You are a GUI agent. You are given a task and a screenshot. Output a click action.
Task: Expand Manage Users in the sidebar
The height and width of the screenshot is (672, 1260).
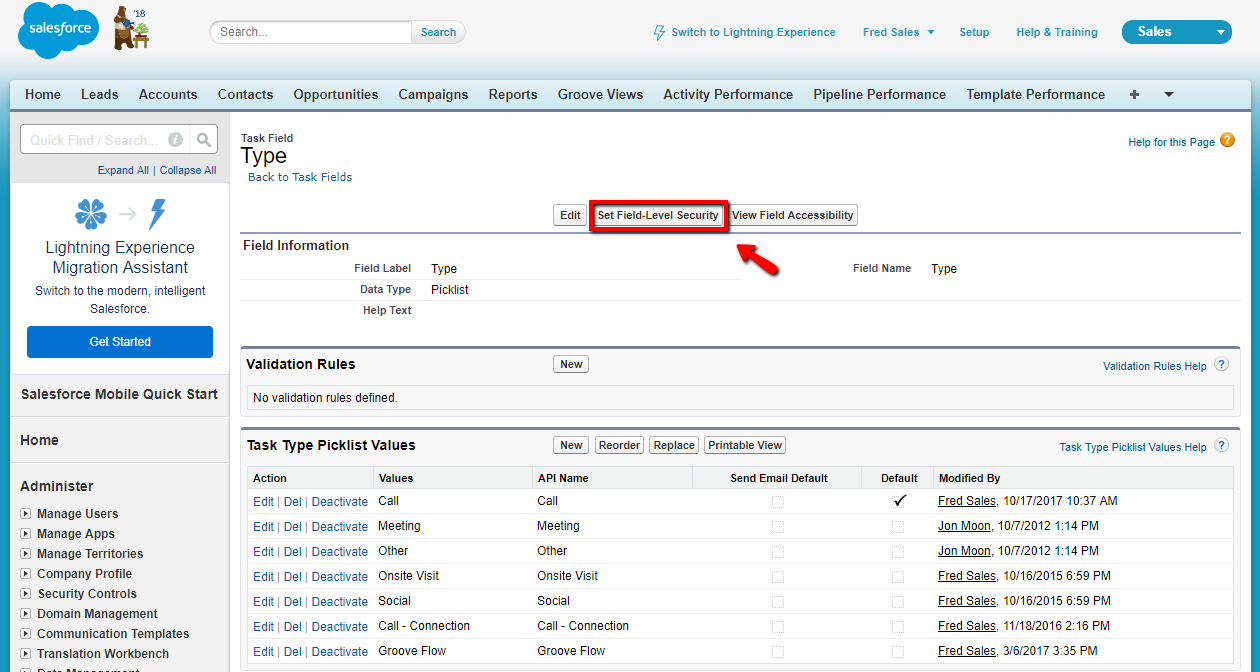[x=26, y=514]
